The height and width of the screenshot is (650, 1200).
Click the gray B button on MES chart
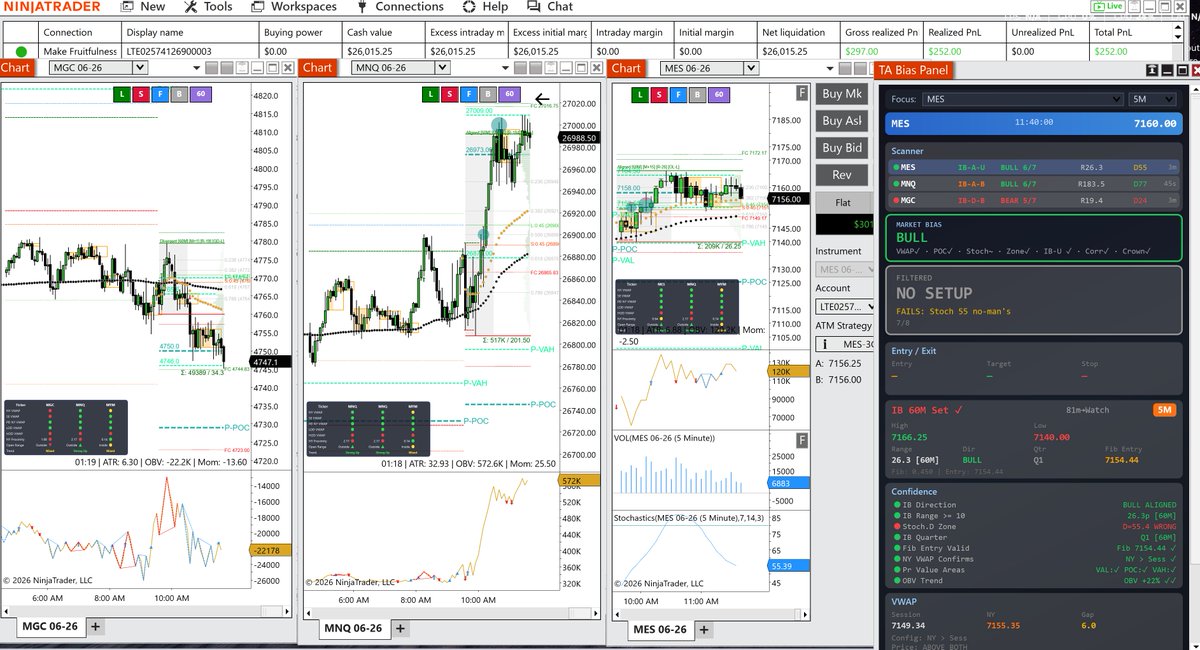(x=697, y=94)
